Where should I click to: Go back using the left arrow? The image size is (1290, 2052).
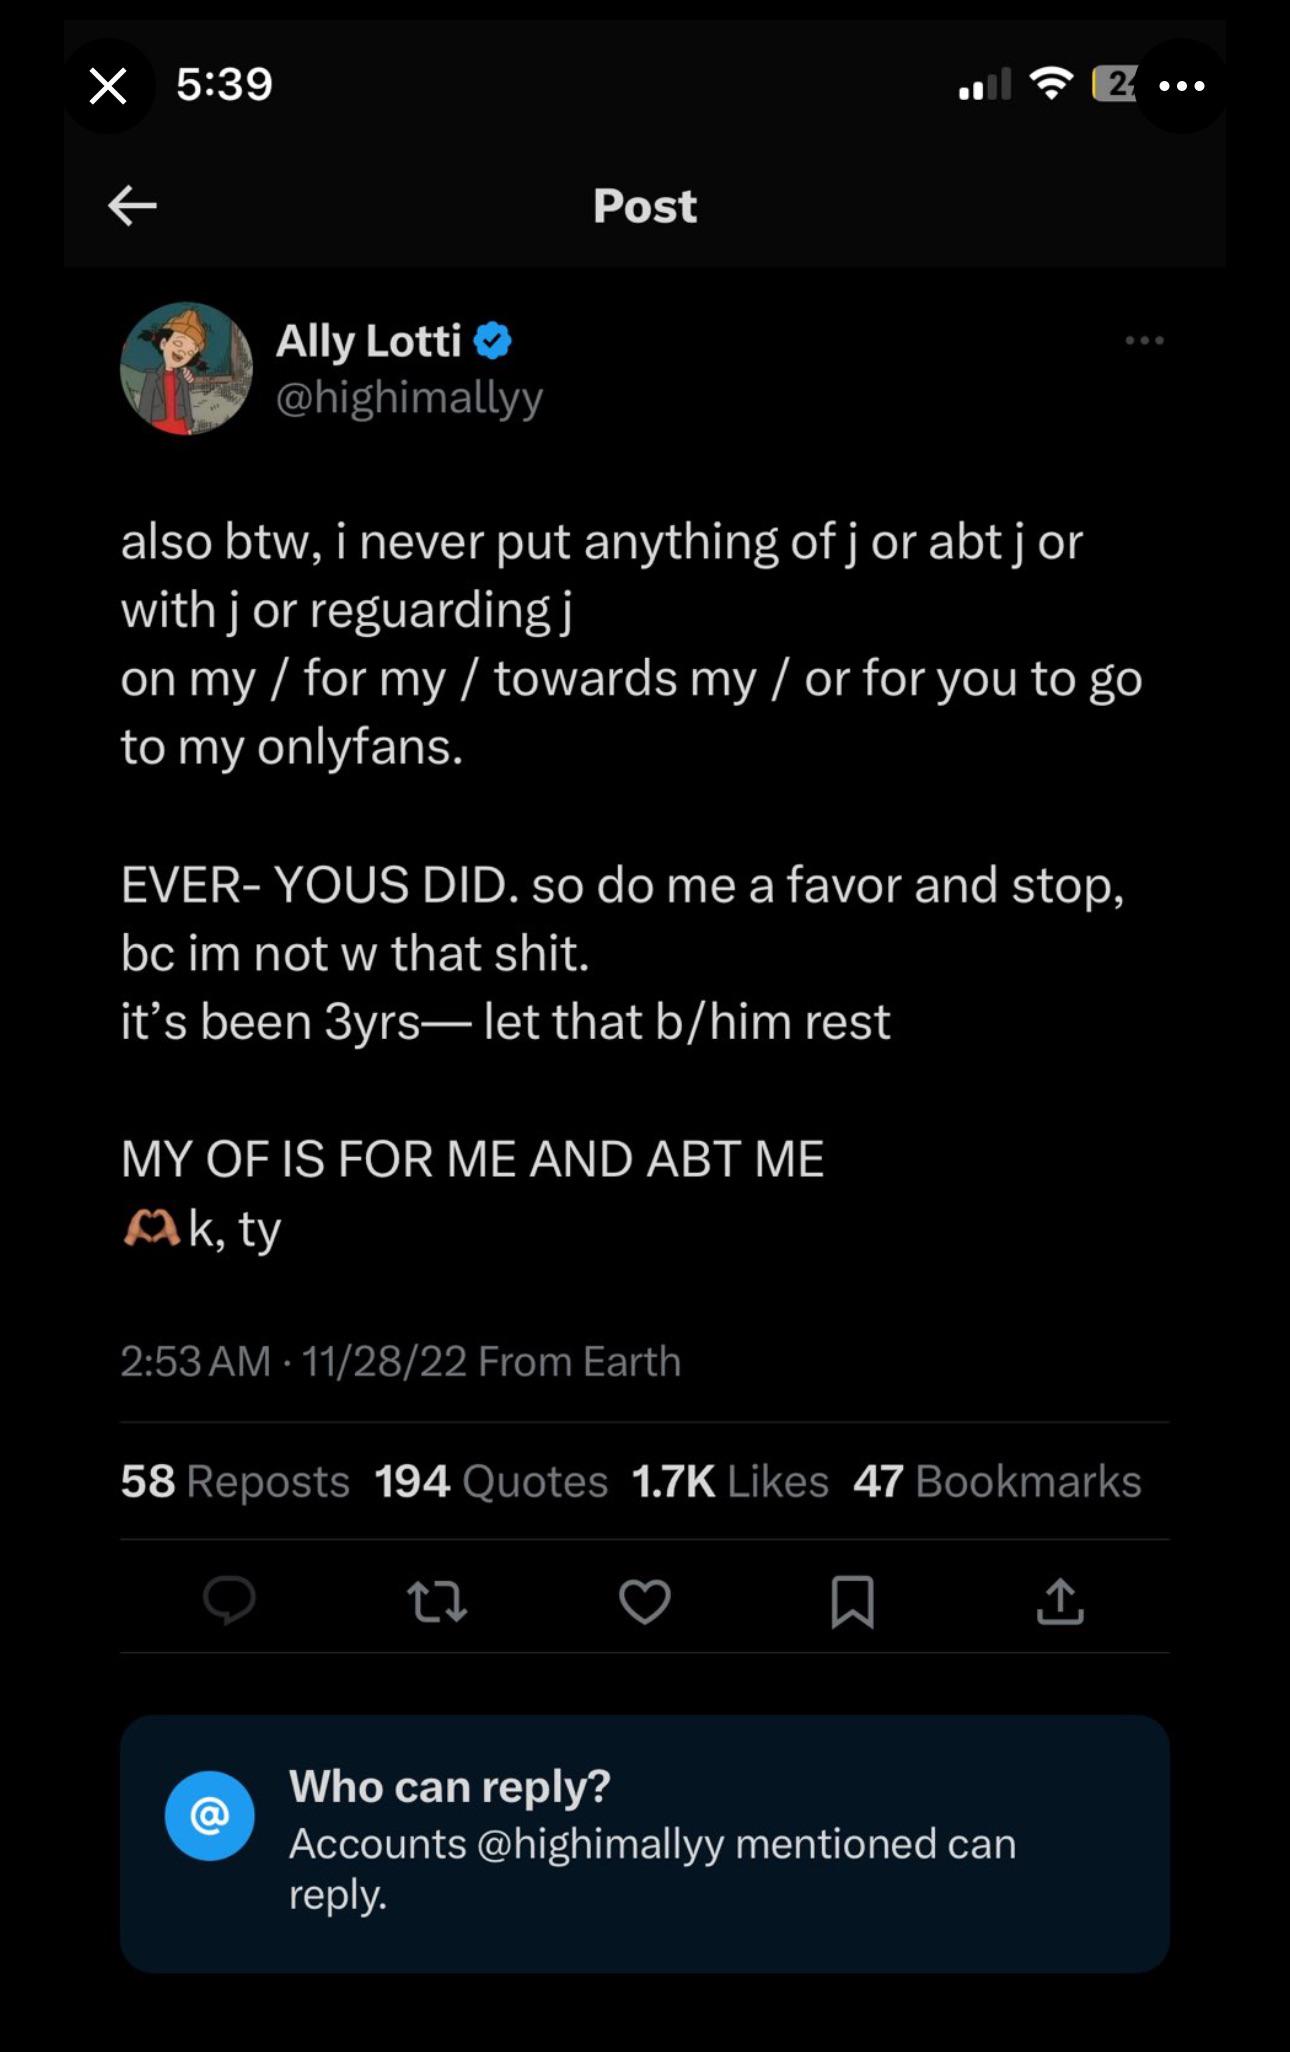[x=132, y=206]
